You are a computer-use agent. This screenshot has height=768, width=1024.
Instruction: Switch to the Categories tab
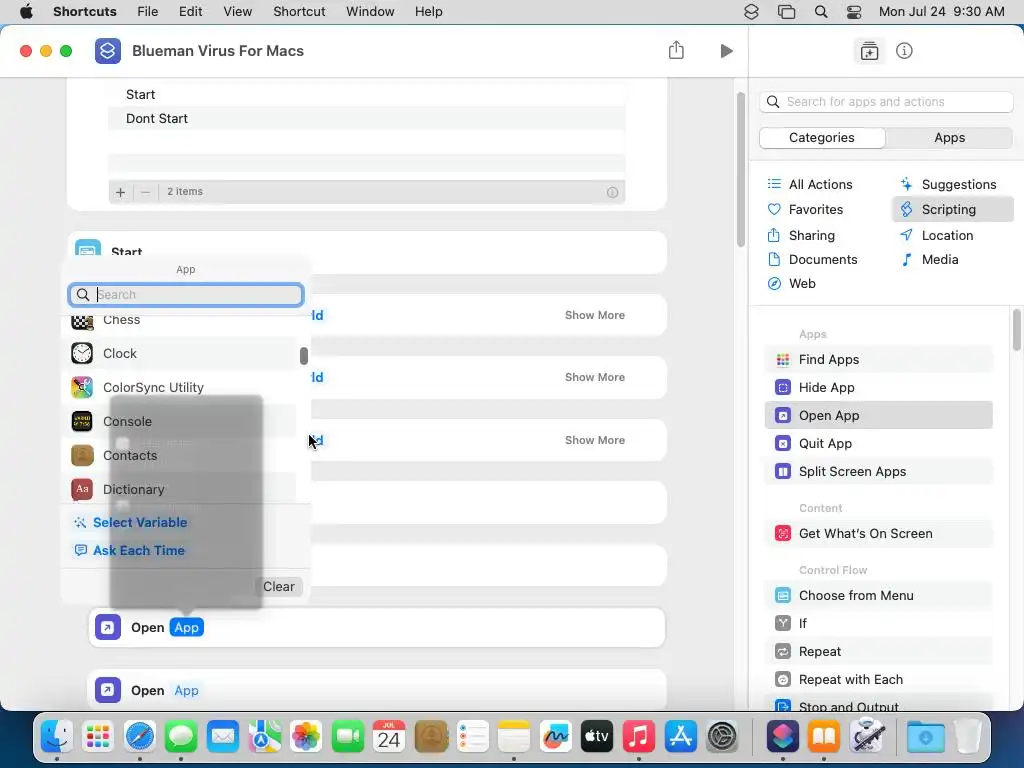tap(822, 138)
